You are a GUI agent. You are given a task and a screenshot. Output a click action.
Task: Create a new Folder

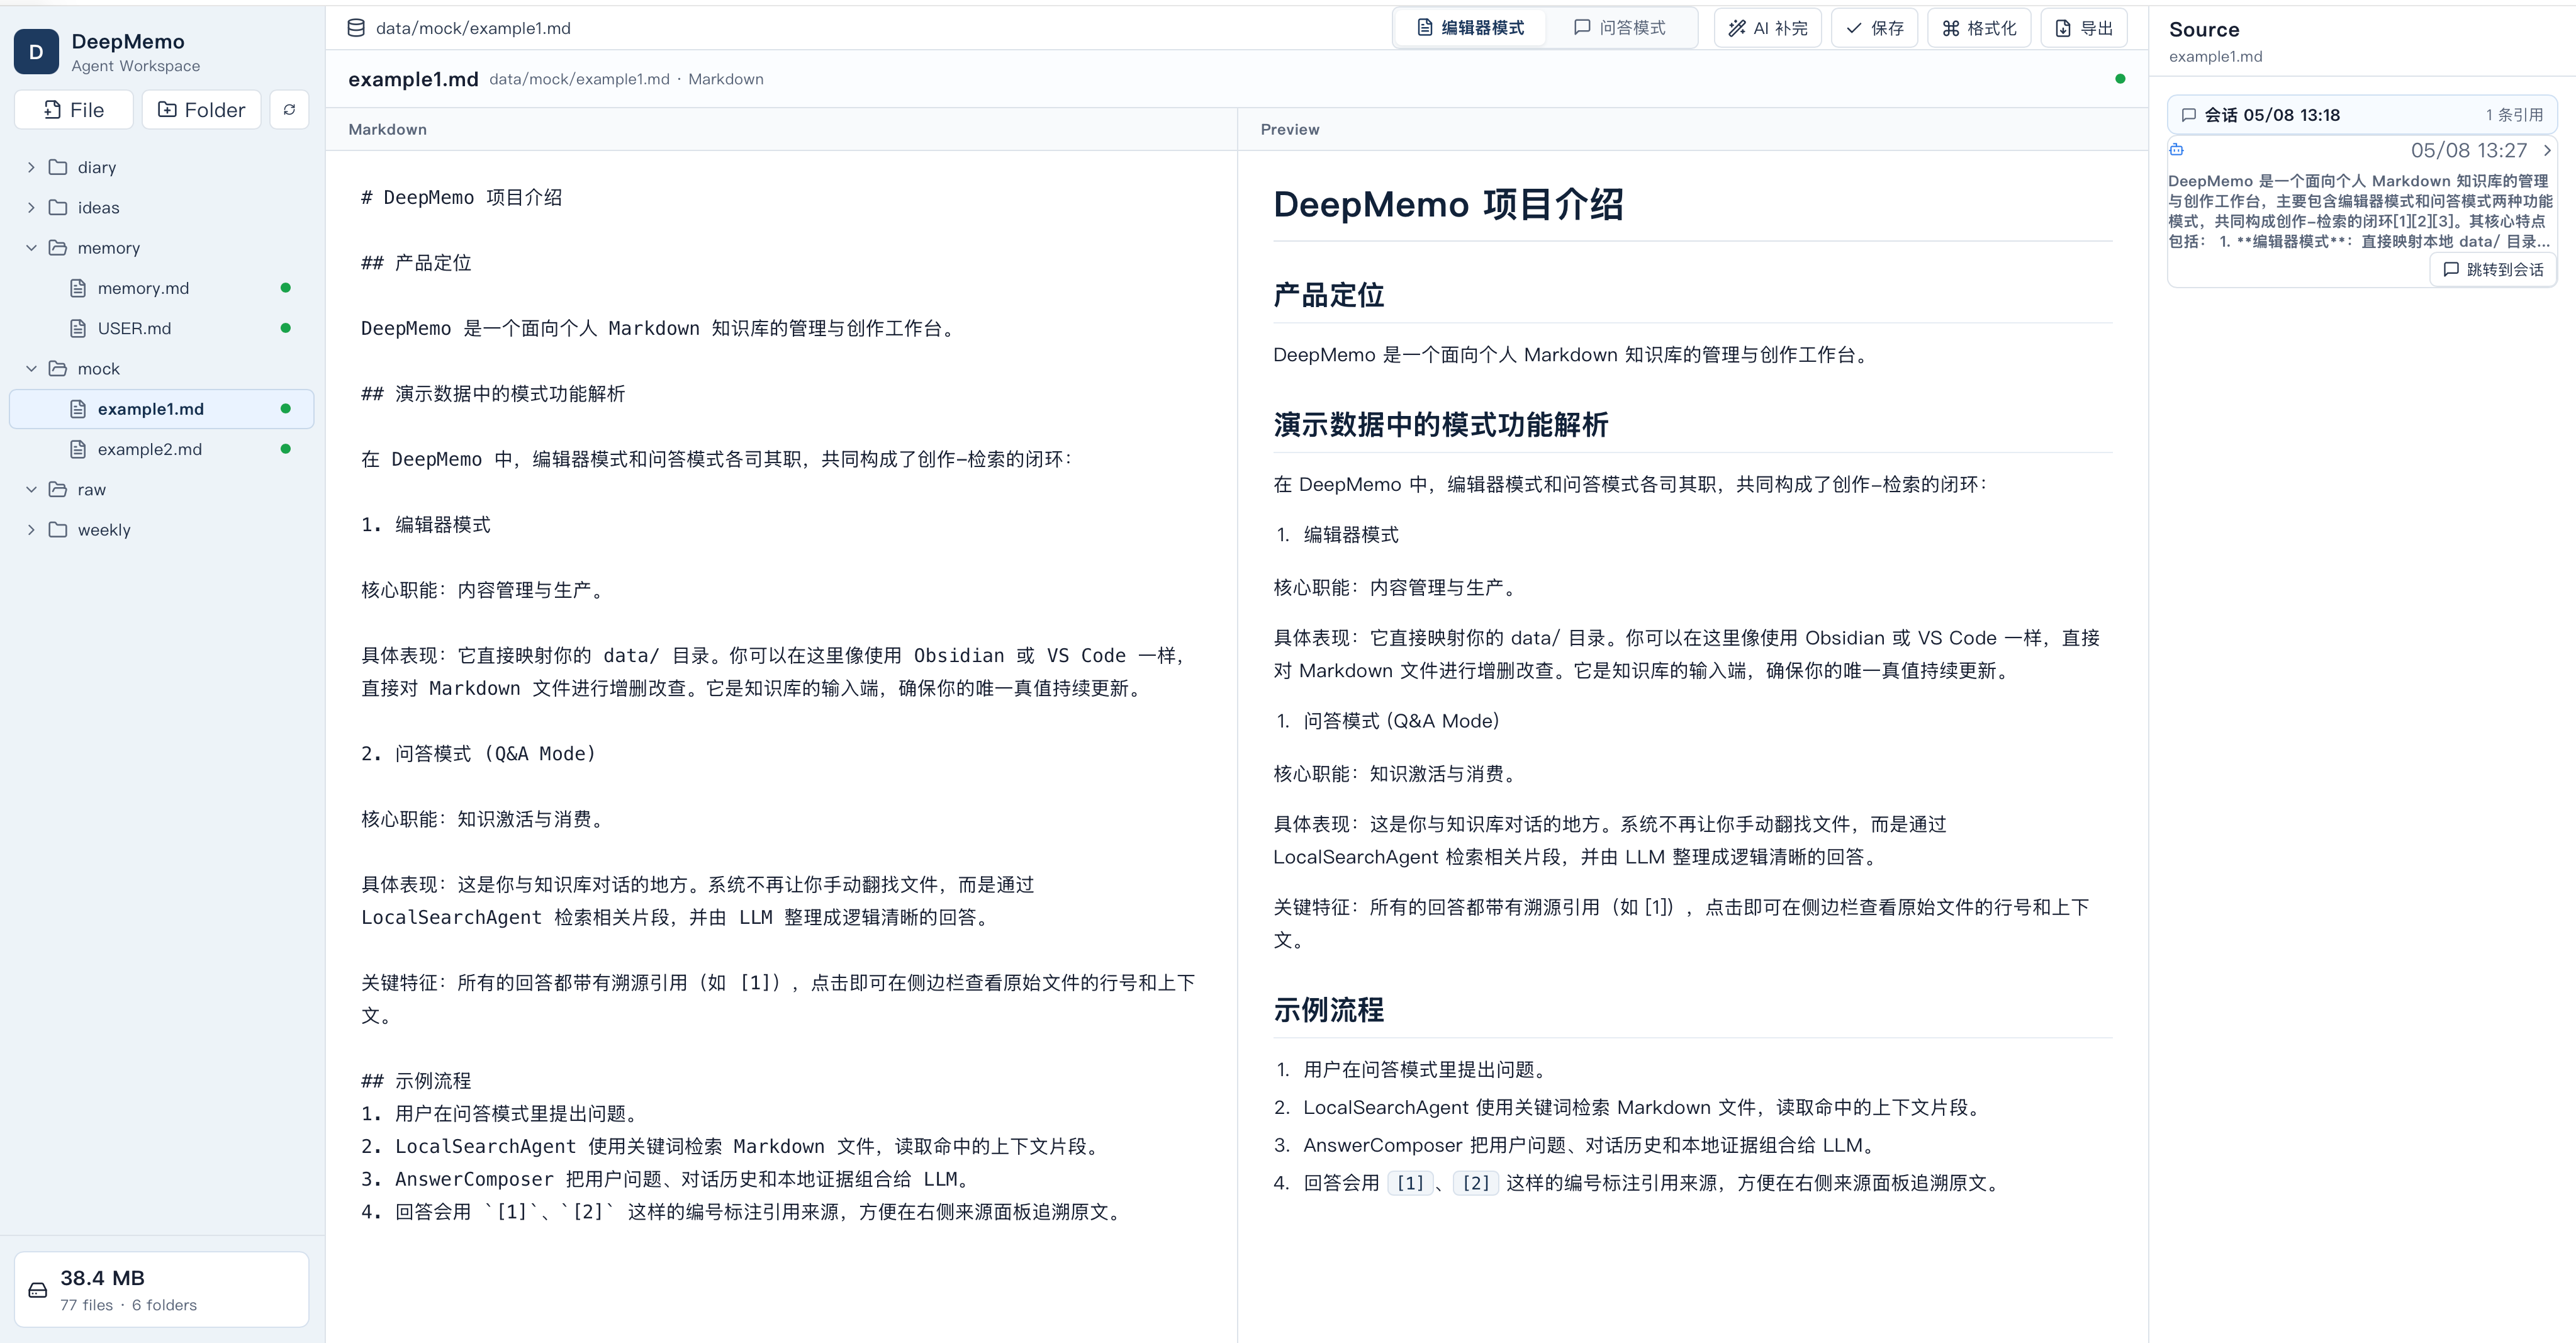201,110
